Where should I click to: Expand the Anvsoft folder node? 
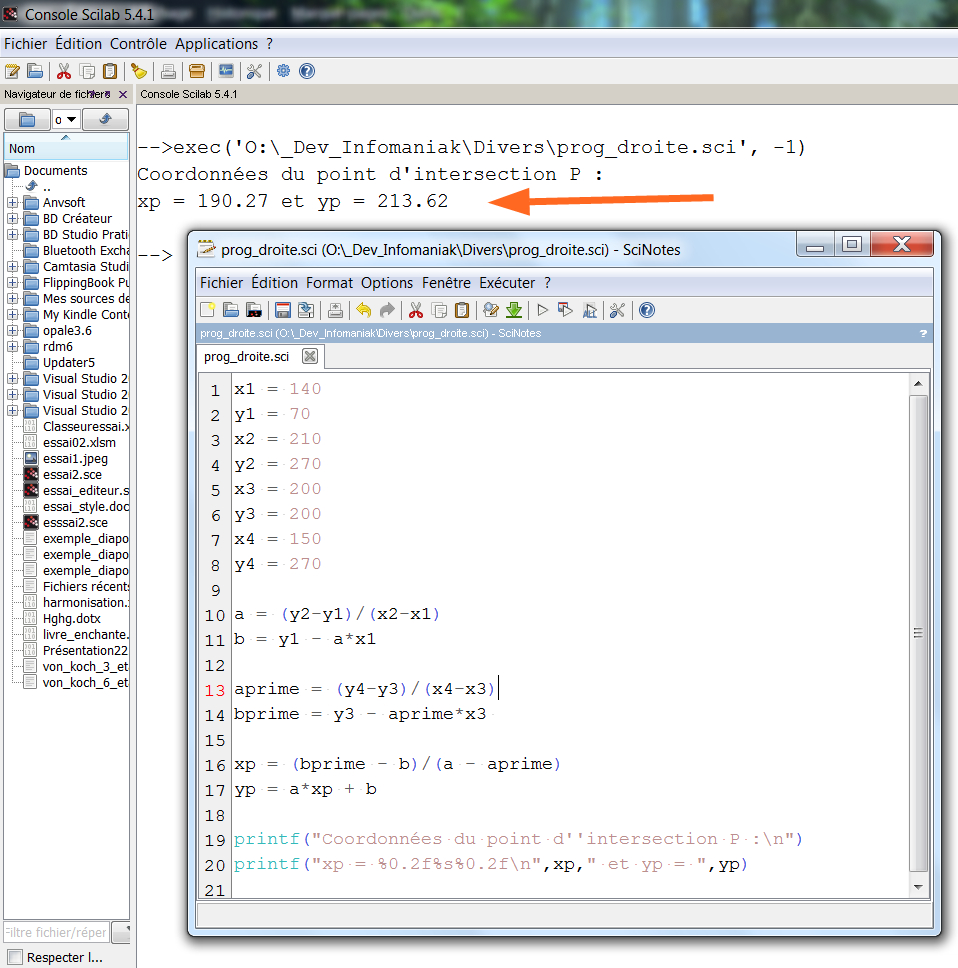(12, 202)
